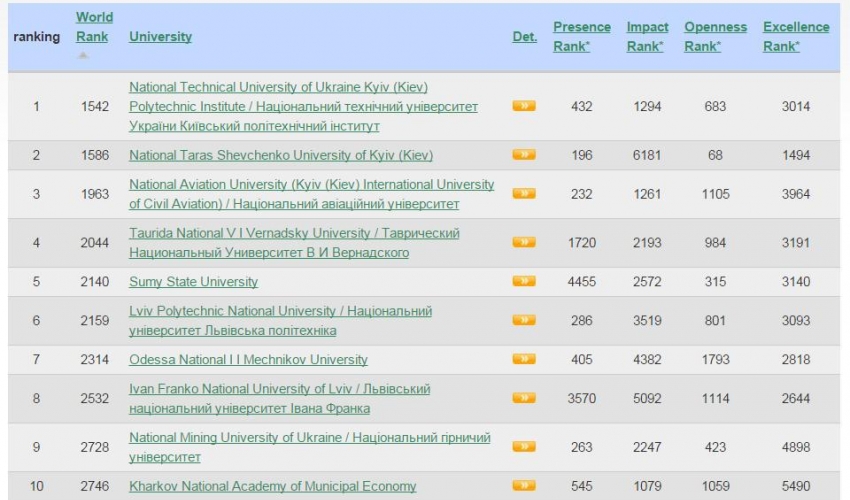The image size is (850, 500).
Task: Select excellence rank value 4898
Action: [796, 447]
